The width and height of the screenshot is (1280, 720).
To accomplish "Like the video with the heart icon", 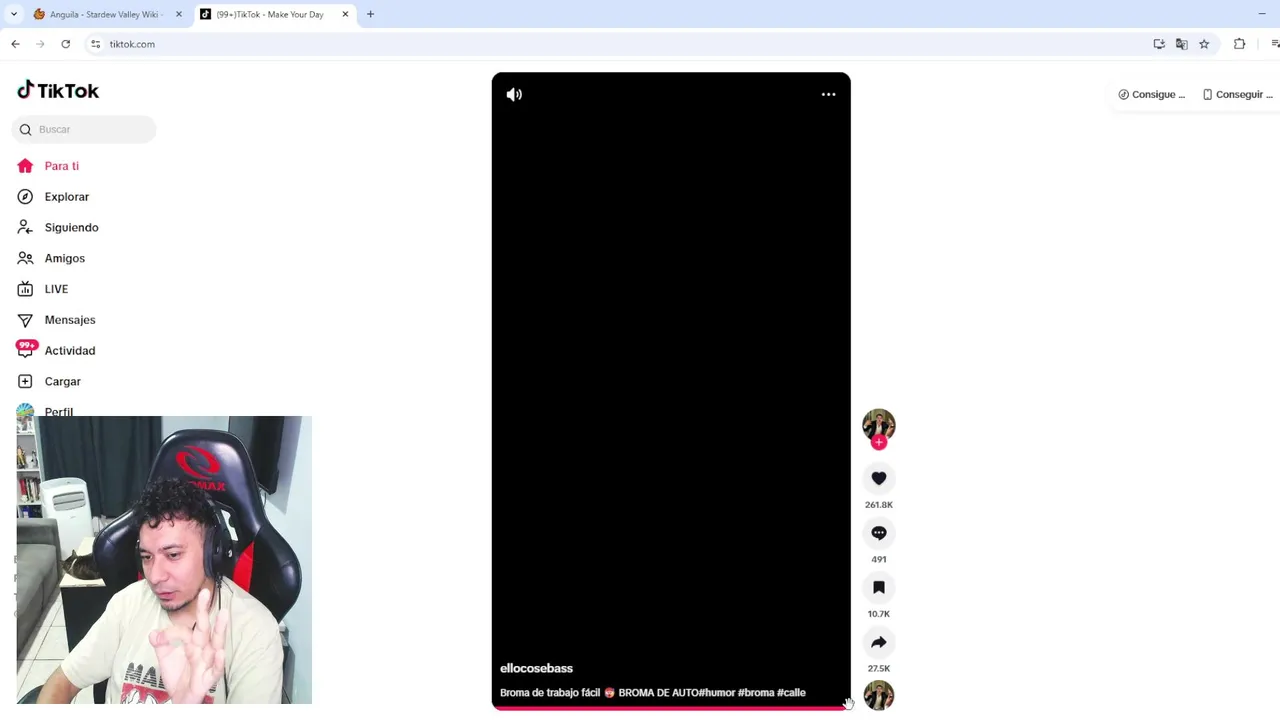I will click(879, 479).
